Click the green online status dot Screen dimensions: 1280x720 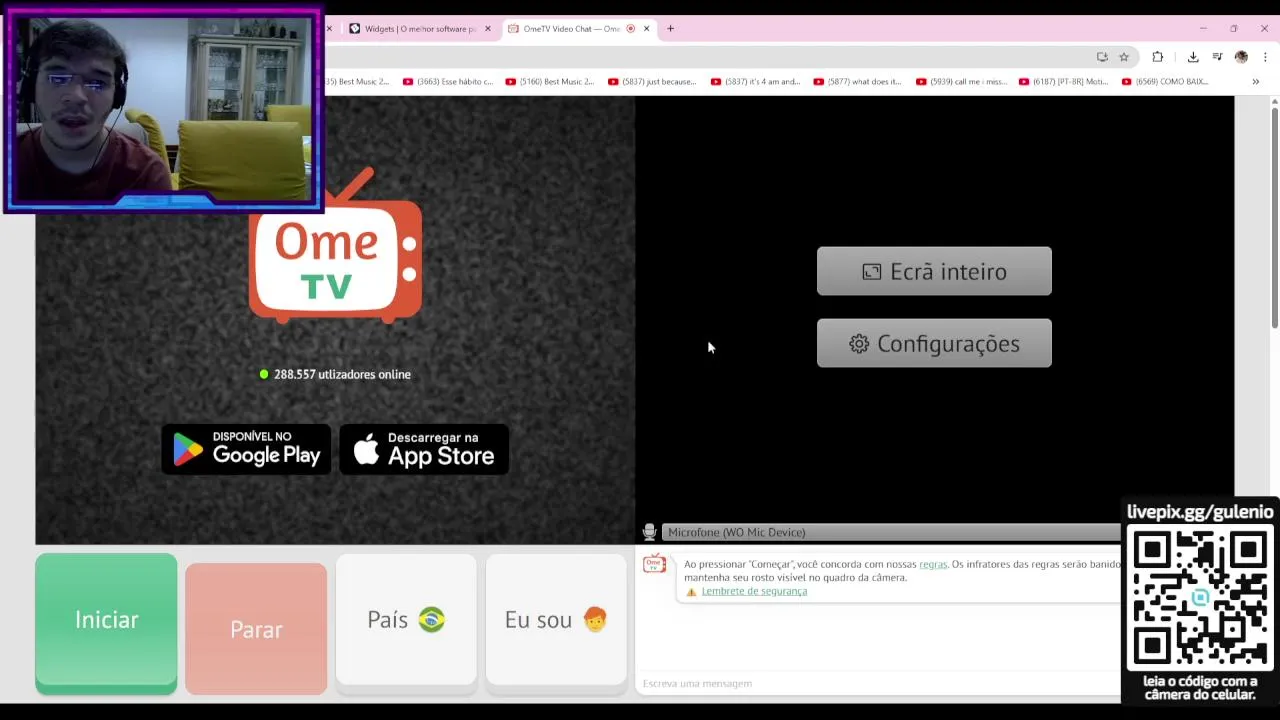264,374
